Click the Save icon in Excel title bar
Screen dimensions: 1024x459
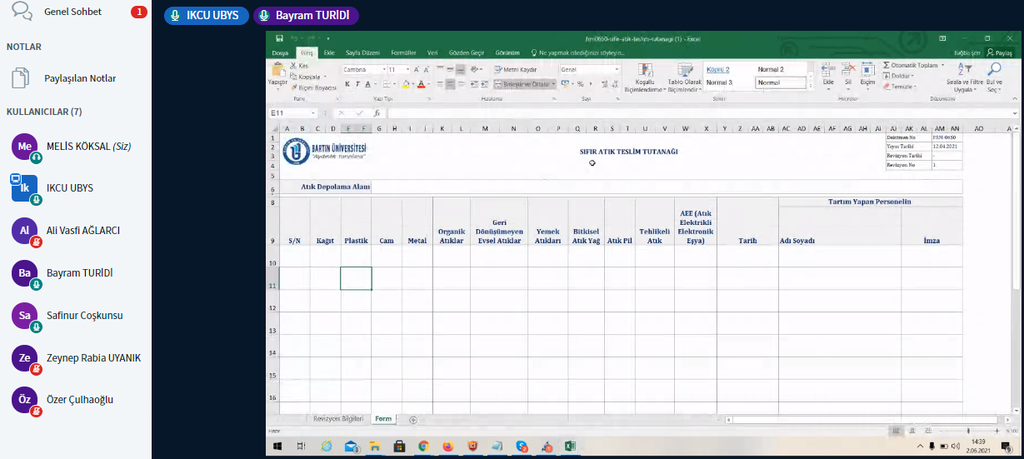tap(280, 39)
